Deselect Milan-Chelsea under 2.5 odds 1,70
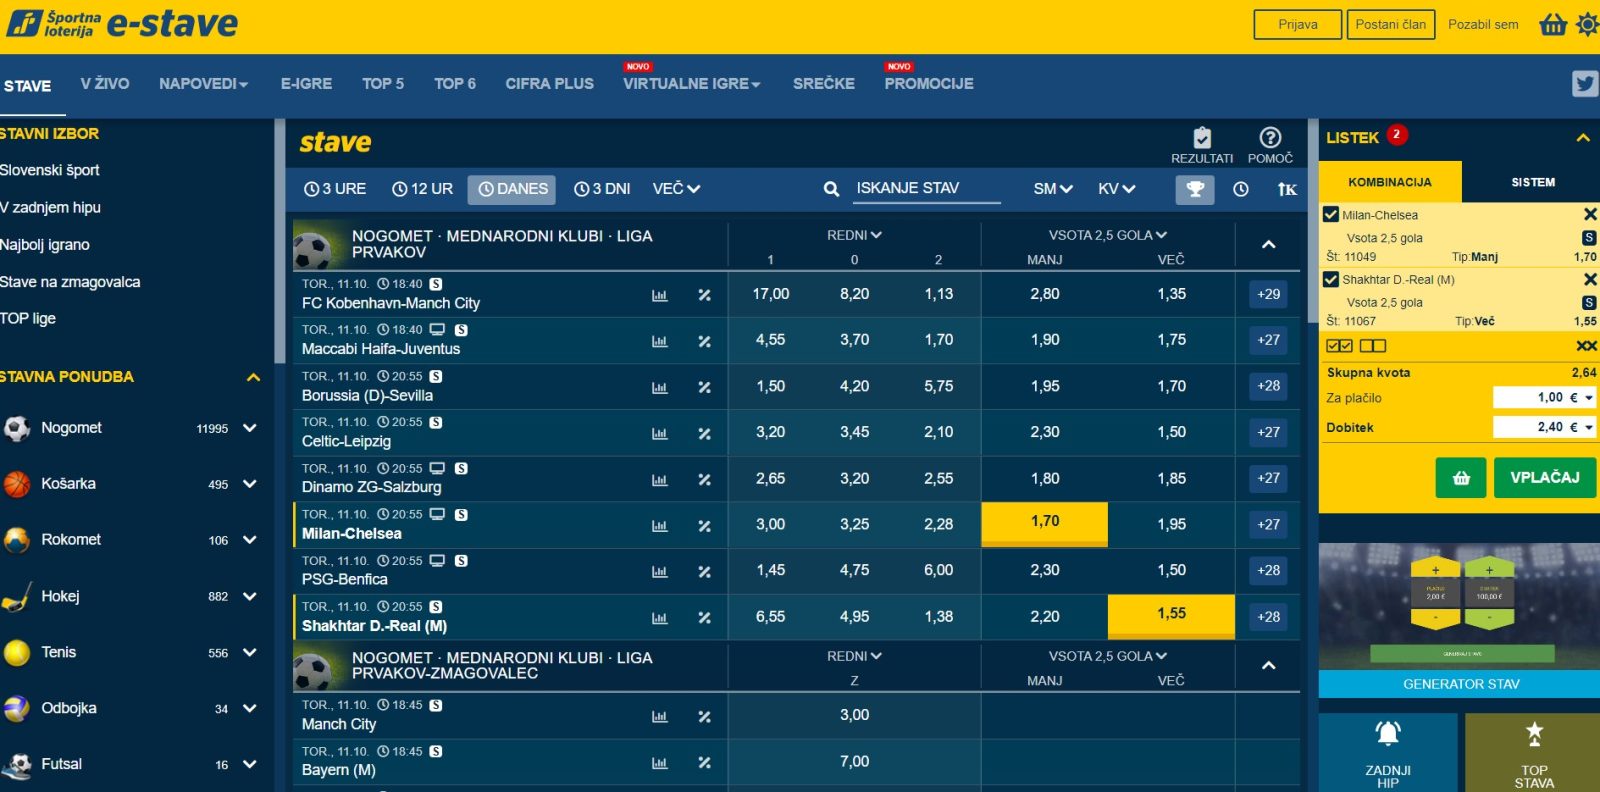The image size is (1600, 792). coord(1045,524)
